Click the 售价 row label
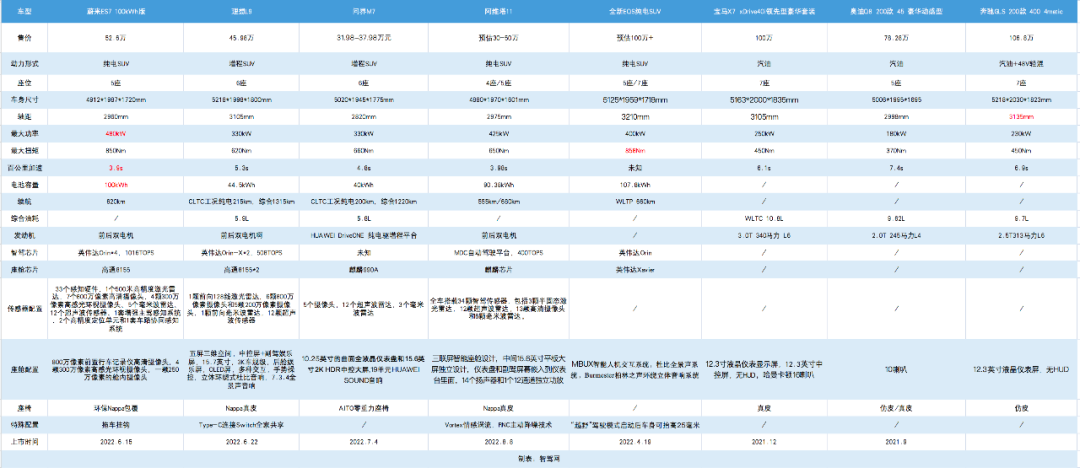 (x=25, y=36)
